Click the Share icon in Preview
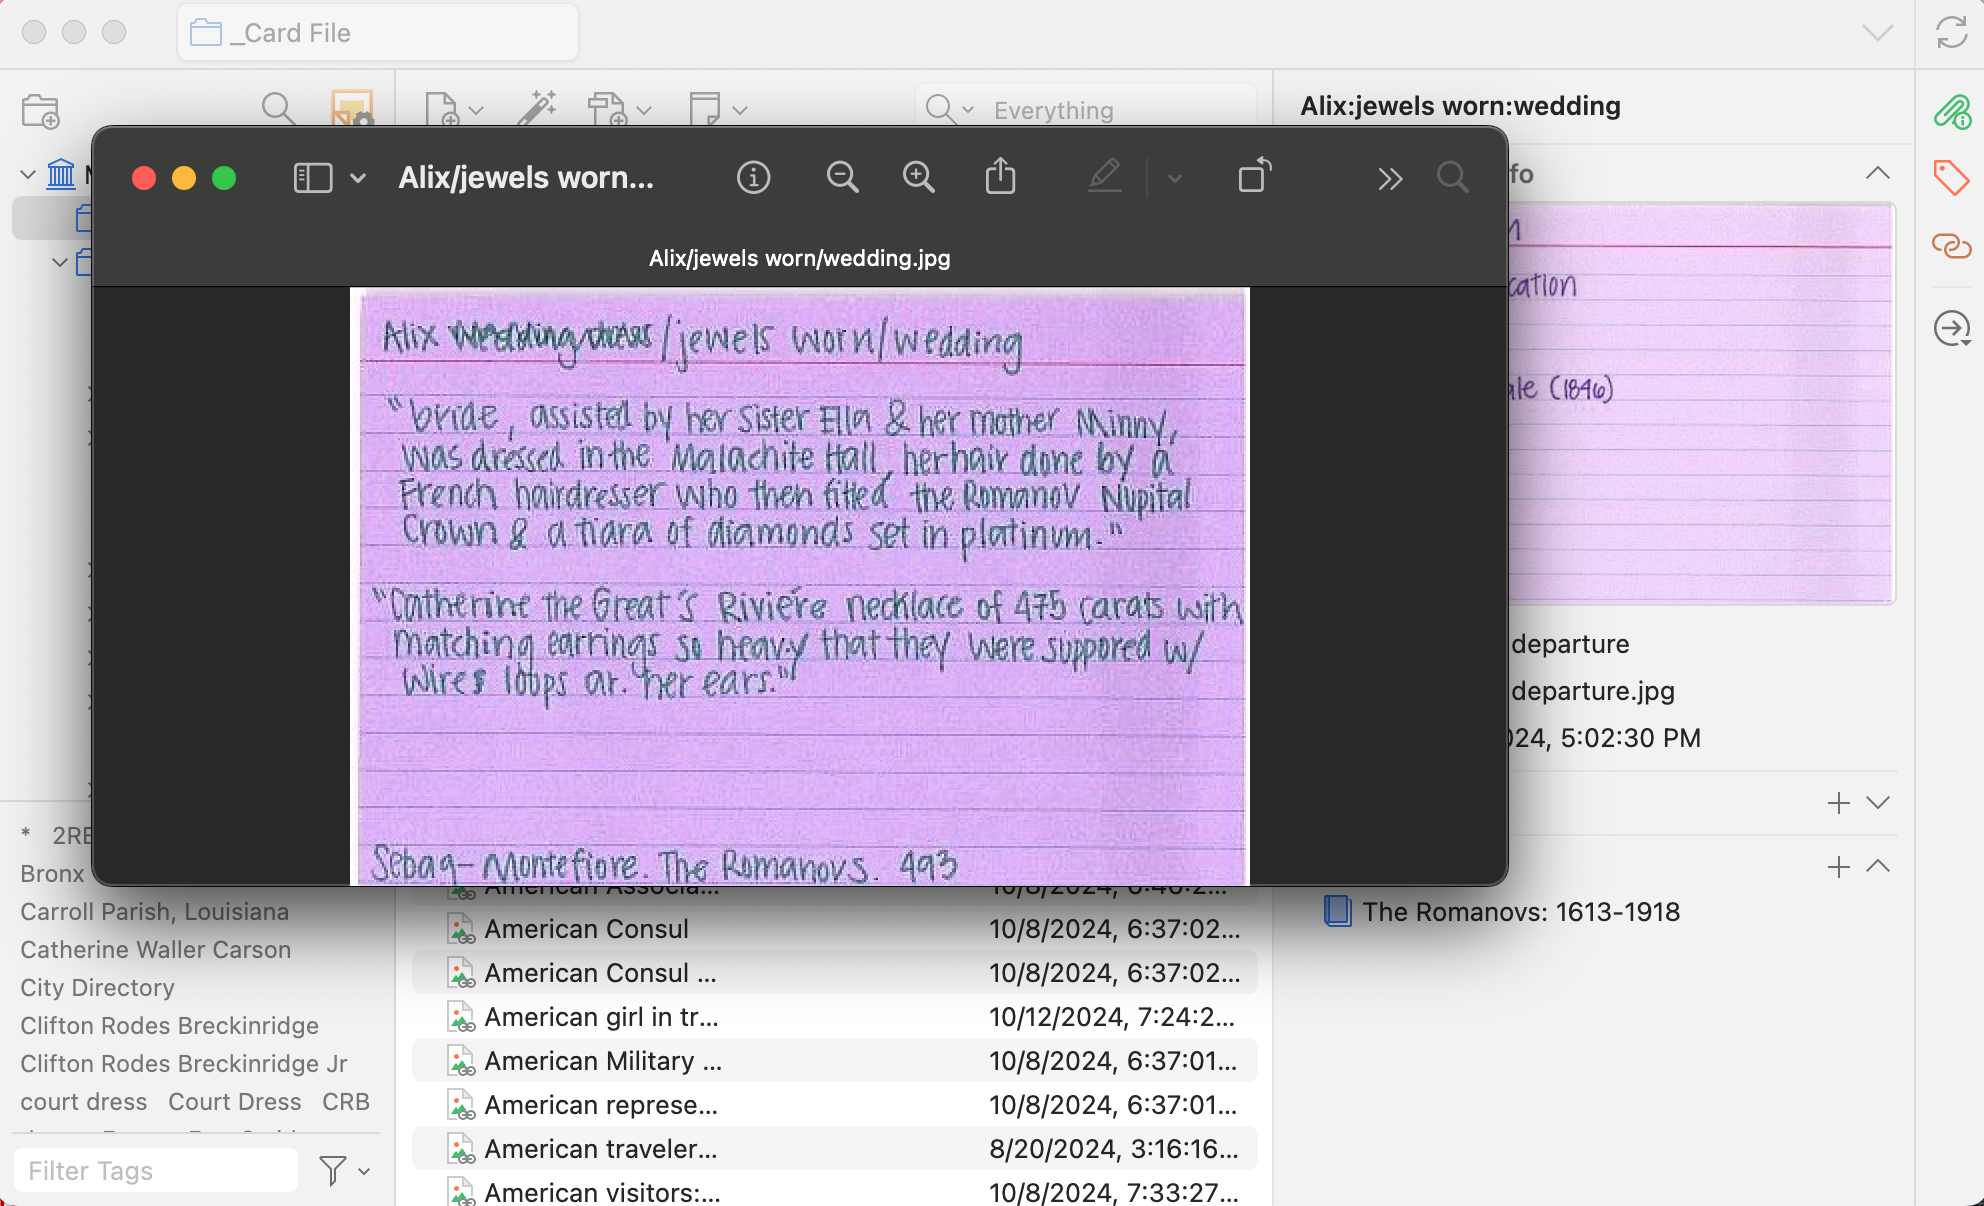This screenshot has width=1984, height=1206. (1000, 178)
